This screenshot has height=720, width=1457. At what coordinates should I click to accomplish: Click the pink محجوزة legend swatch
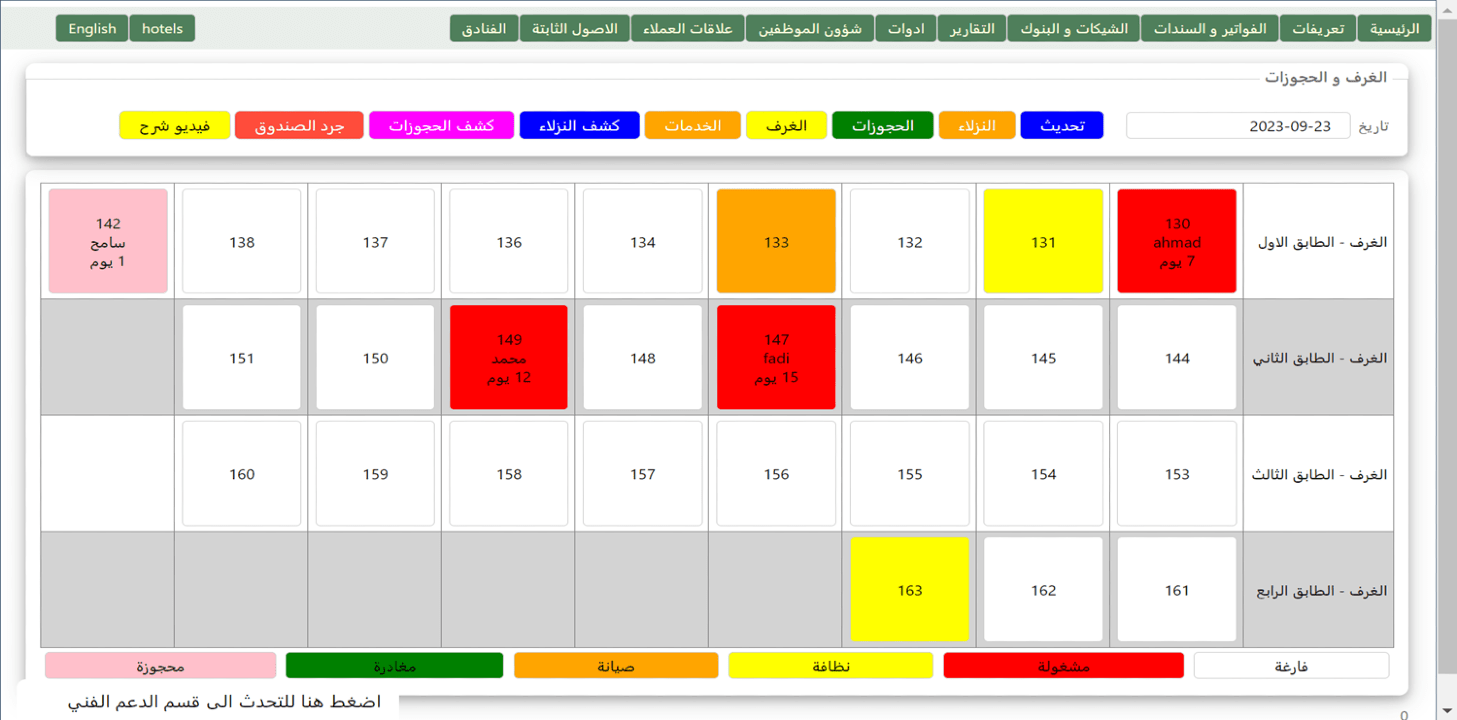coord(160,666)
